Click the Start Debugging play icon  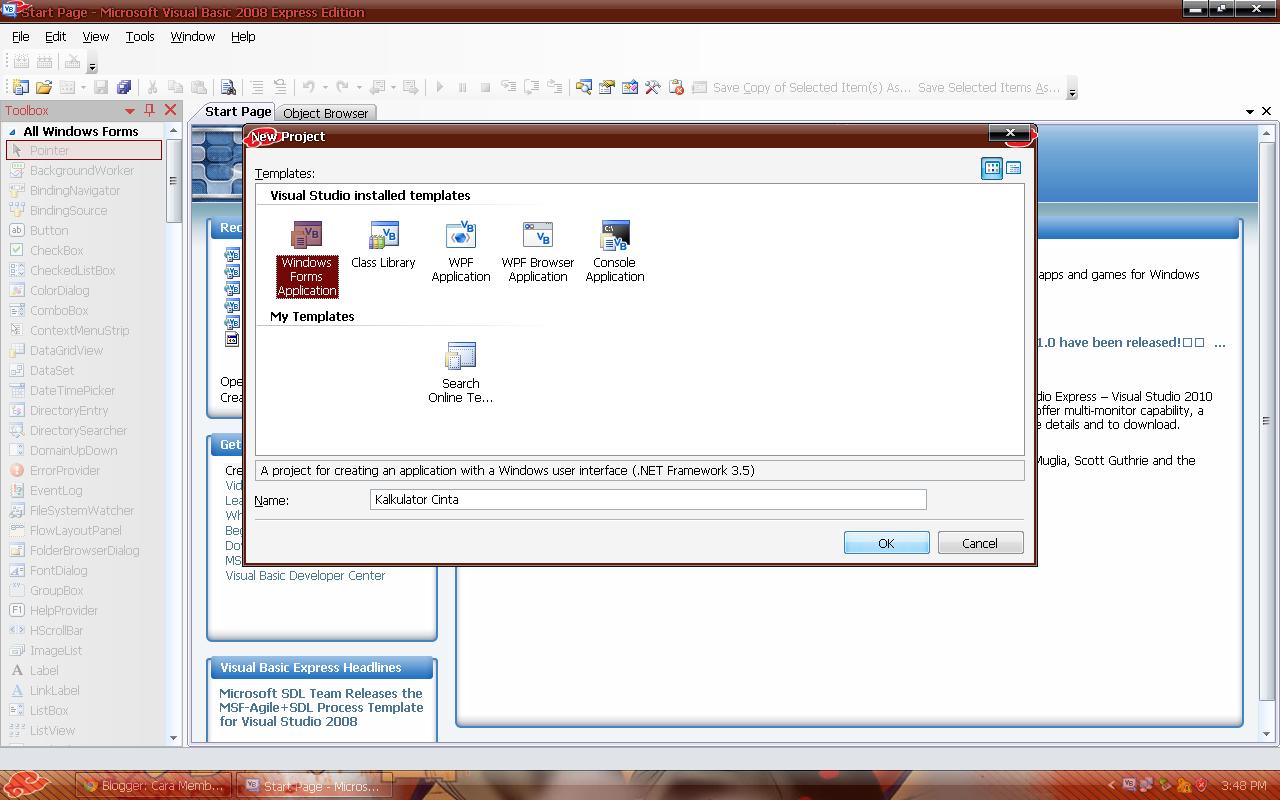coord(439,88)
